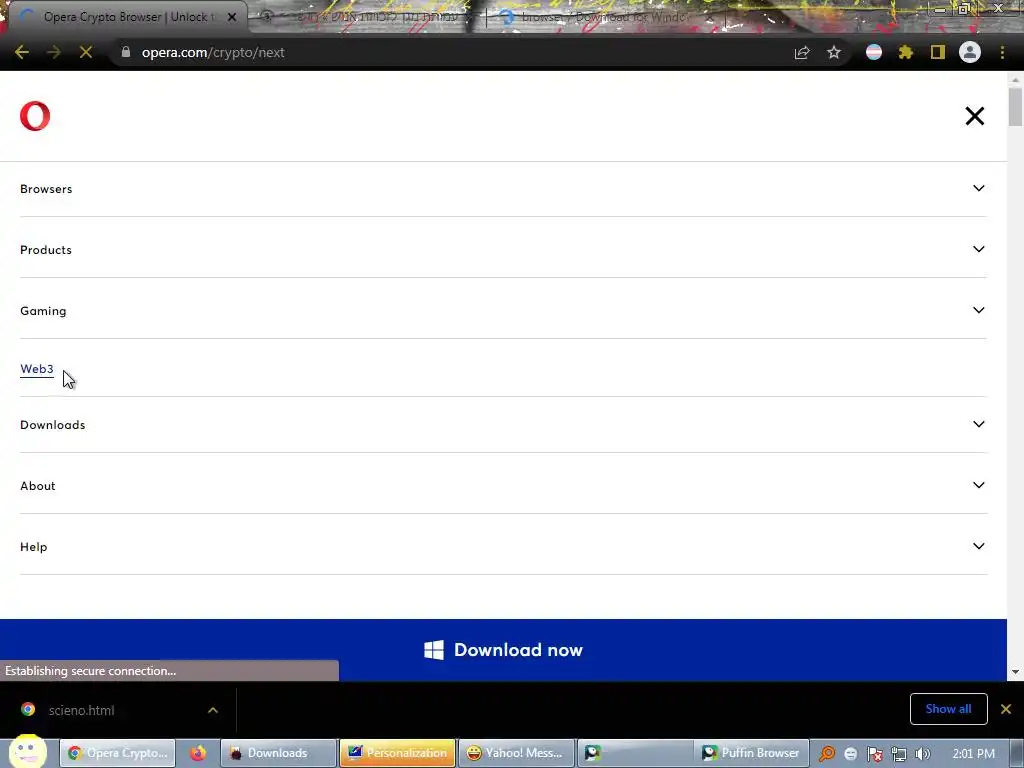Click the forward navigation arrow
This screenshot has height=768, width=1024.
click(x=54, y=52)
